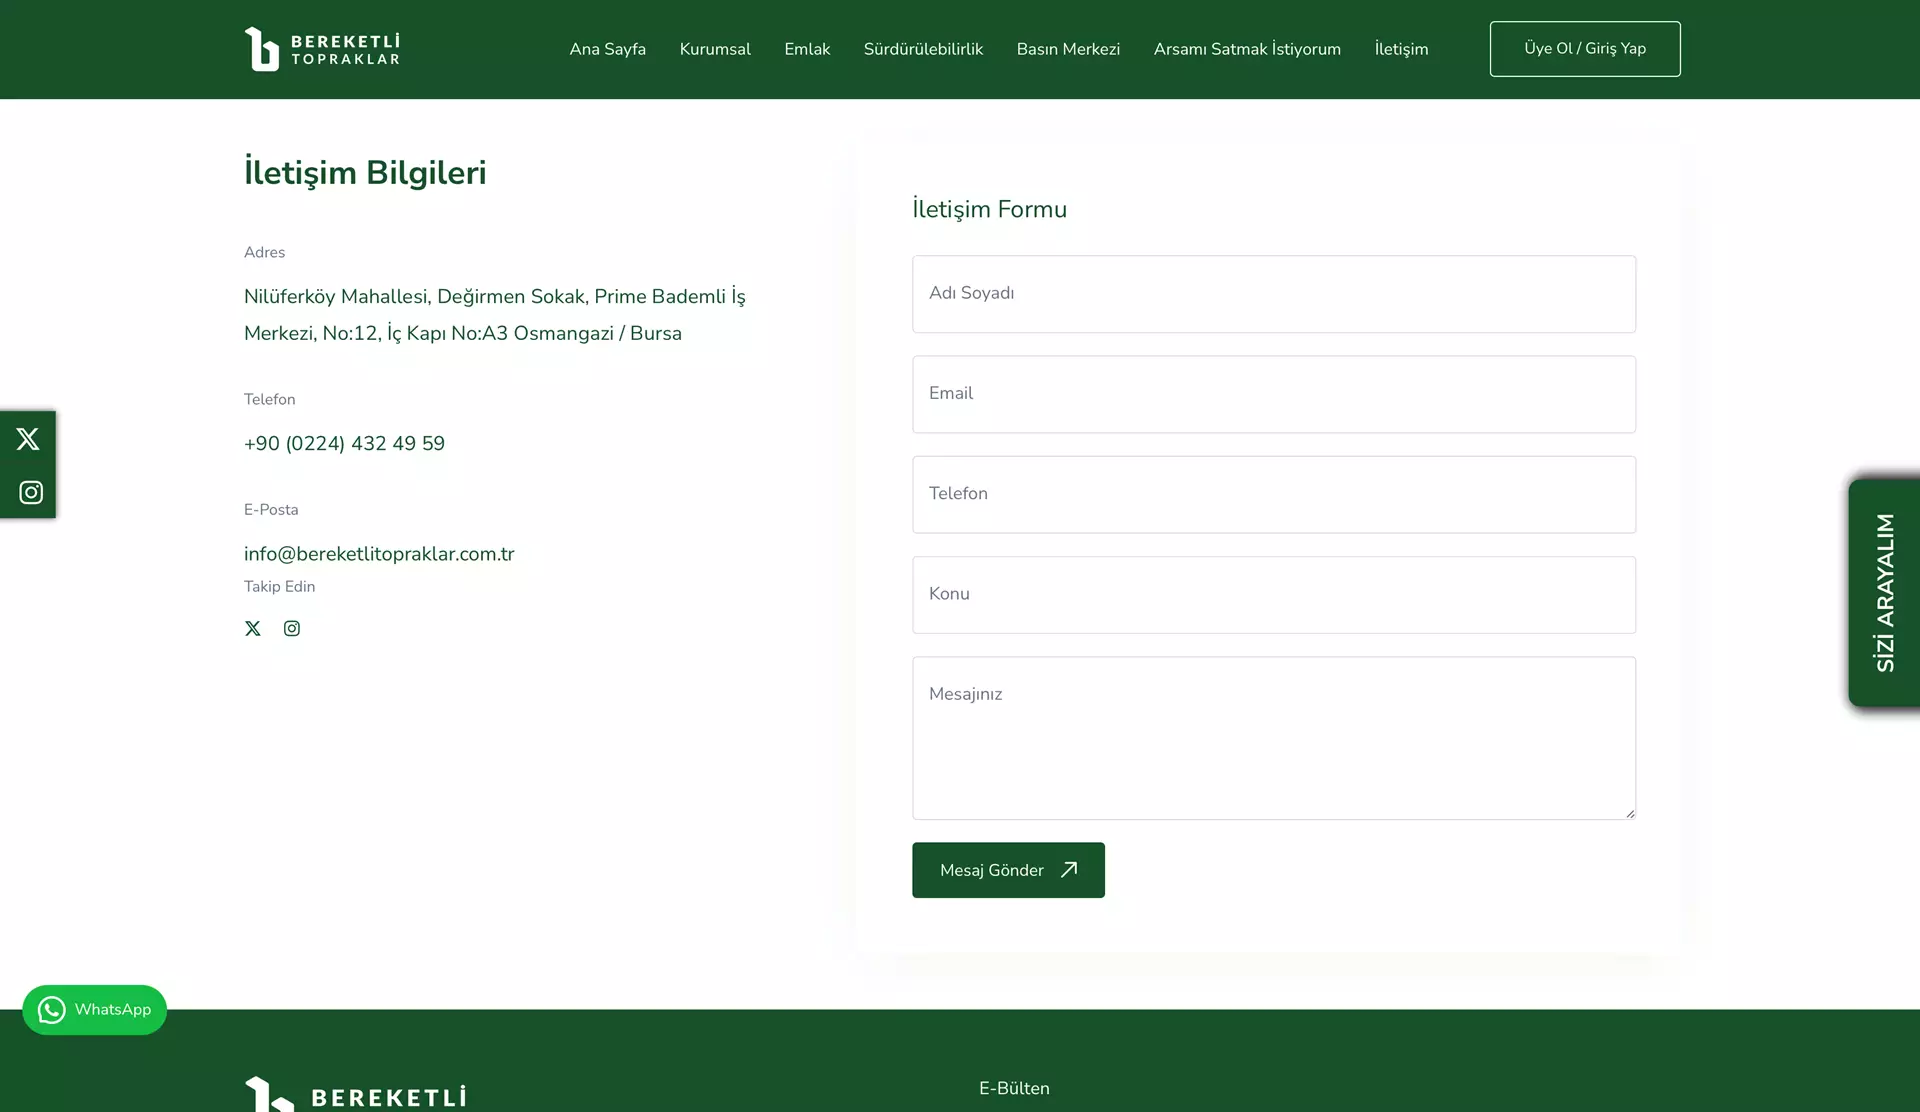This screenshot has height=1112, width=1920.
Task: Click the Konu input field
Action: 1273,593
